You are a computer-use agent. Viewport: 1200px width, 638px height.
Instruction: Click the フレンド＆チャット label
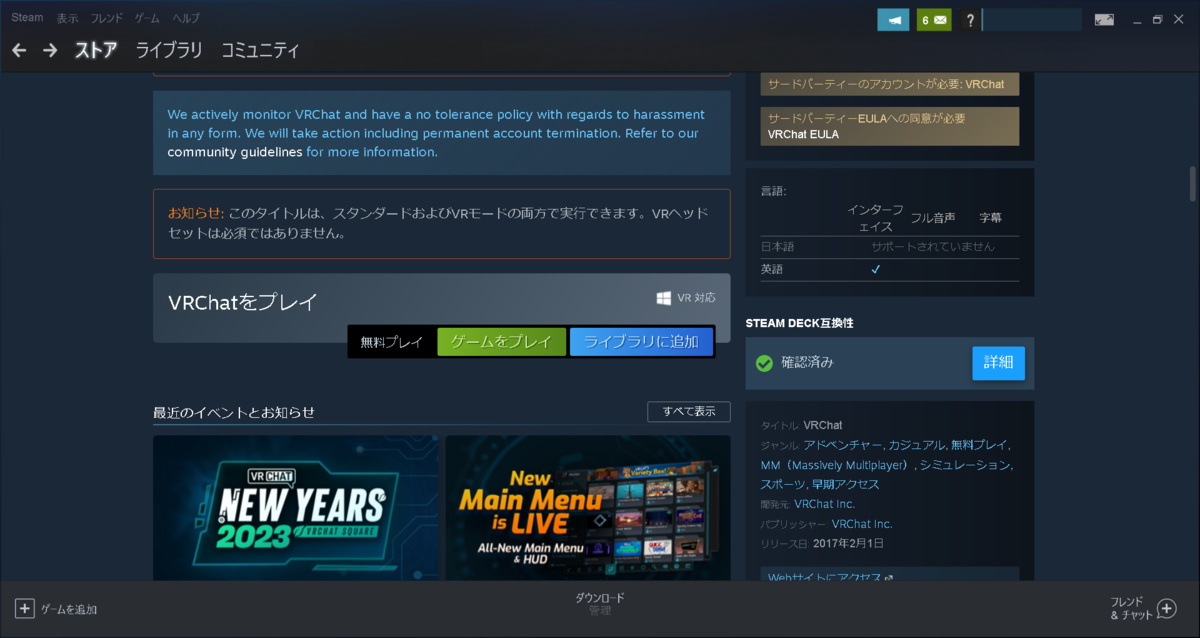pos(1131,608)
